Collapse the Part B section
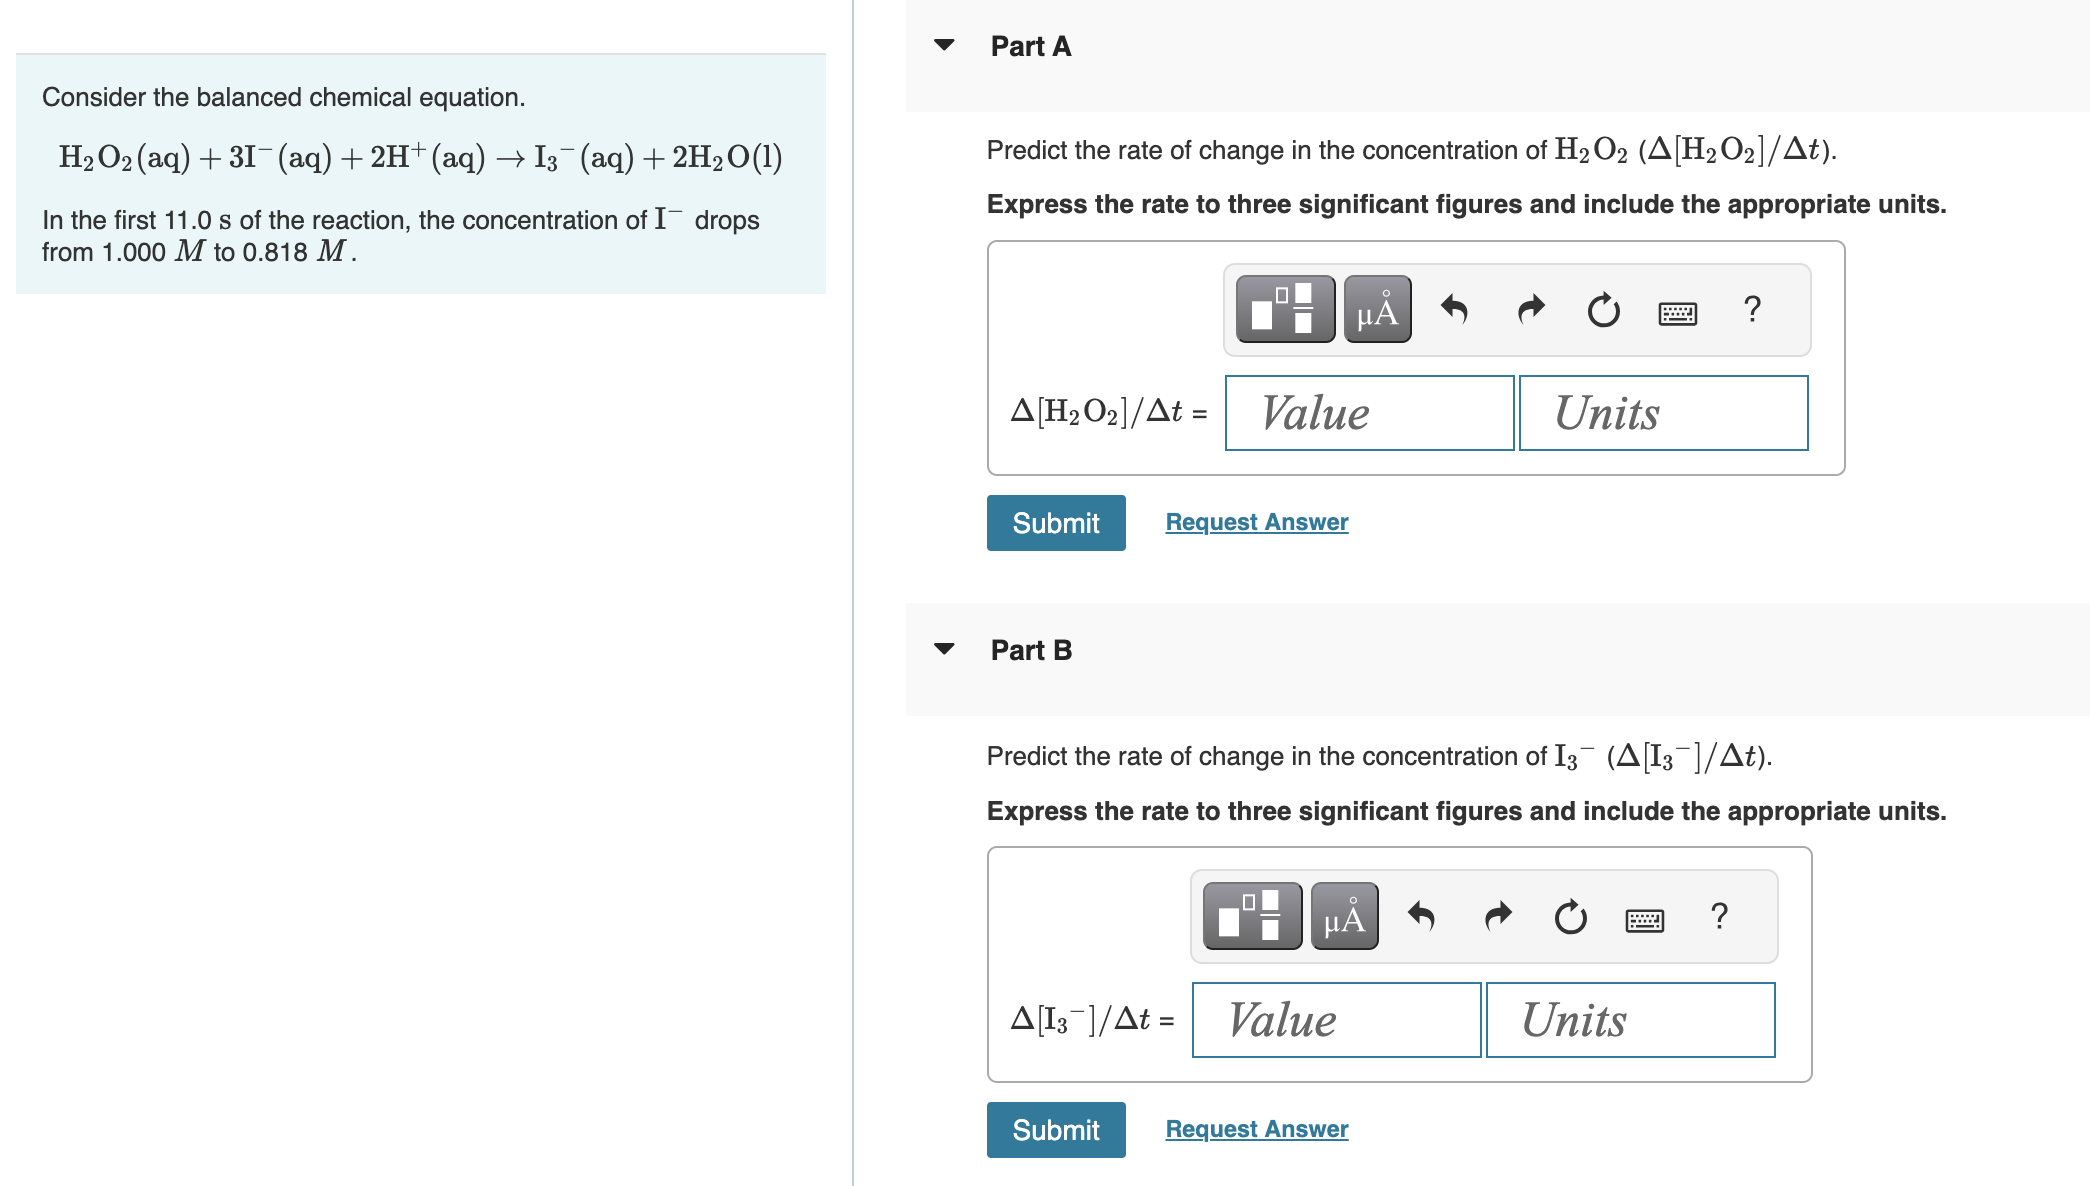Image resolution: width=2090 pixels, height=1186 pixels. pos(944,649)
